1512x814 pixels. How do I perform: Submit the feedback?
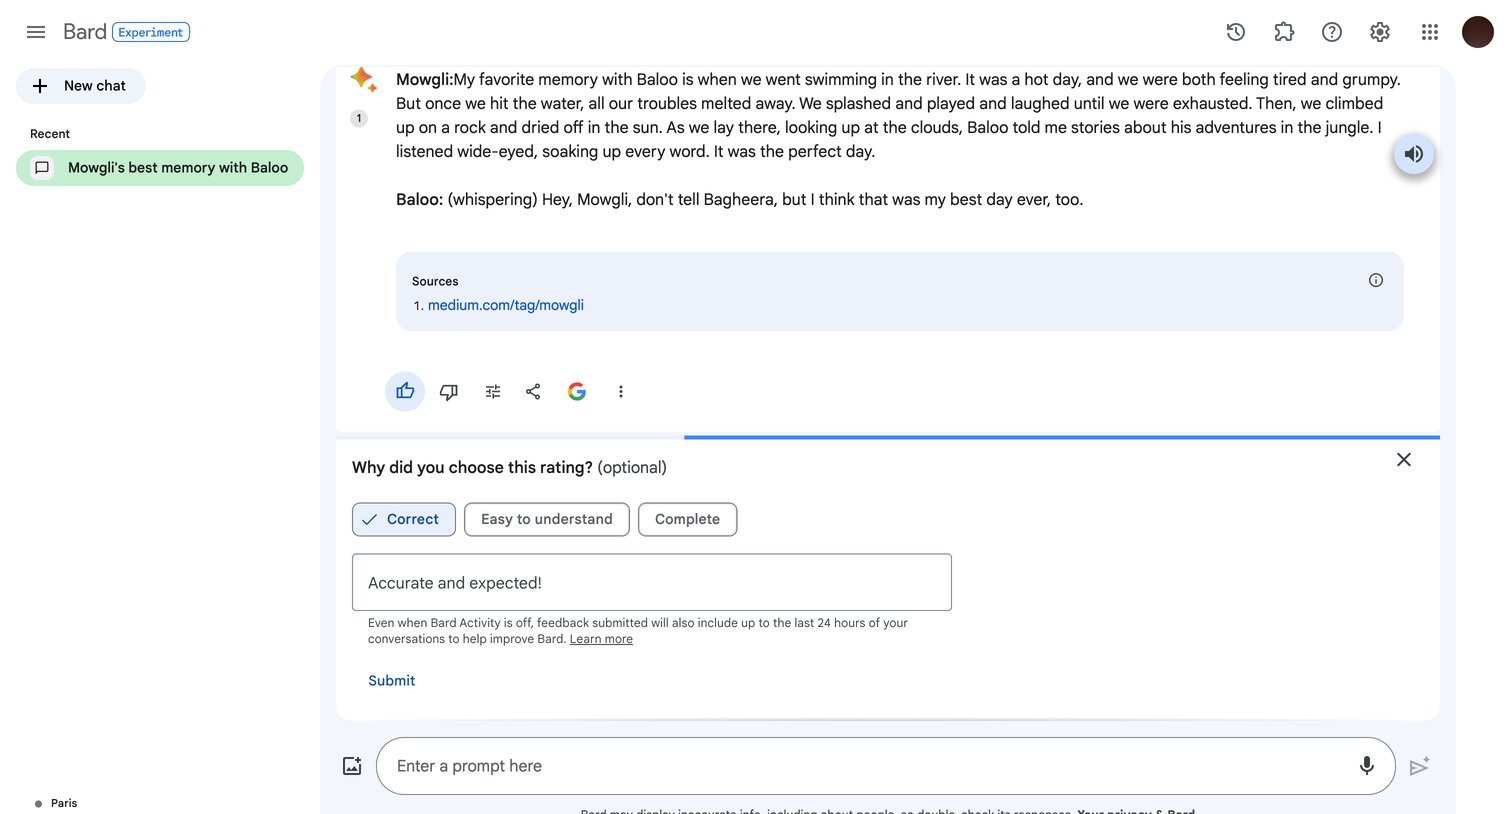coord(391,680)
